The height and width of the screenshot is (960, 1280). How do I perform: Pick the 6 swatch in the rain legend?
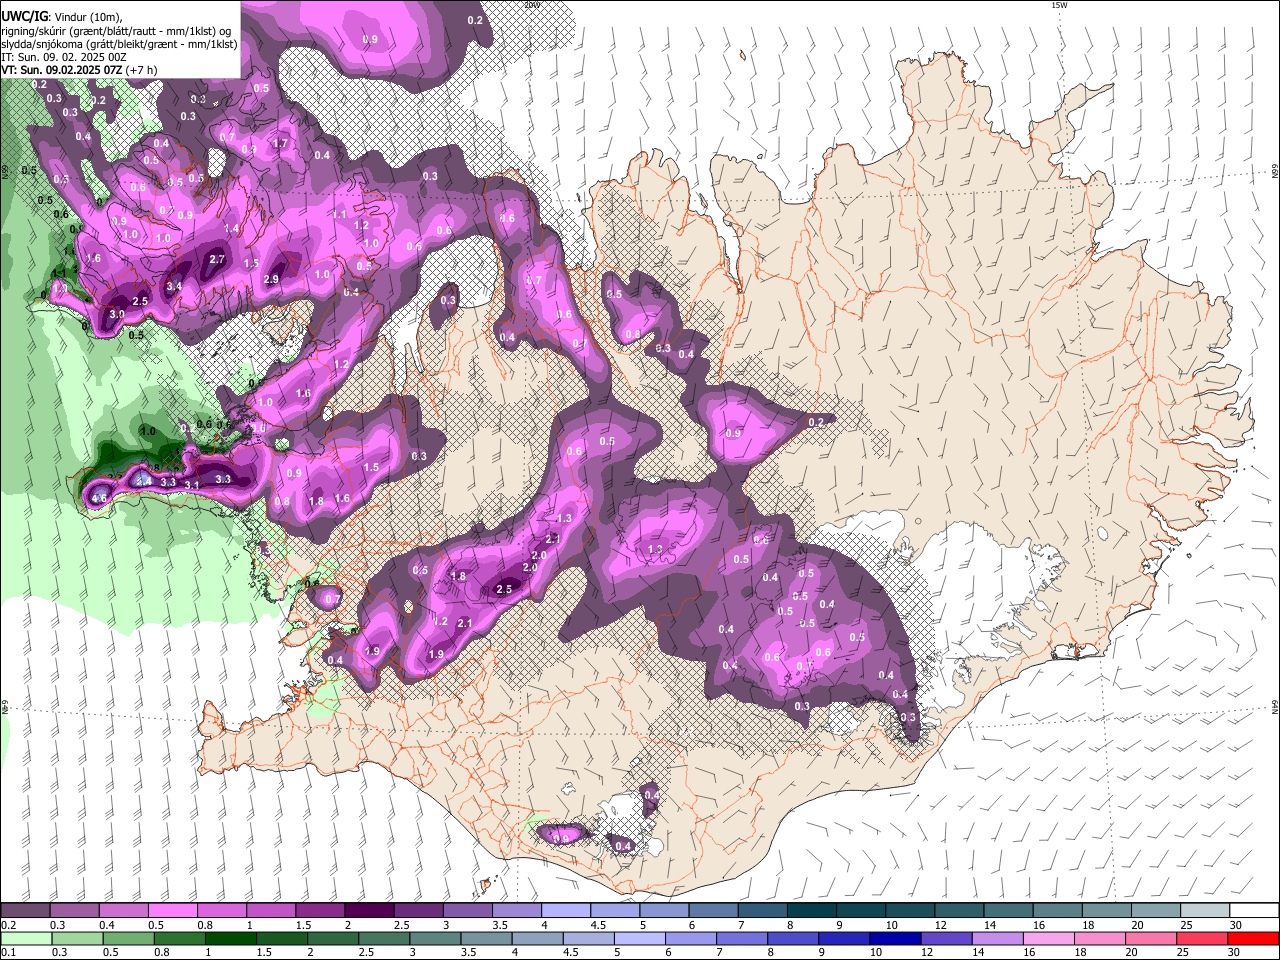click(690, 938)
